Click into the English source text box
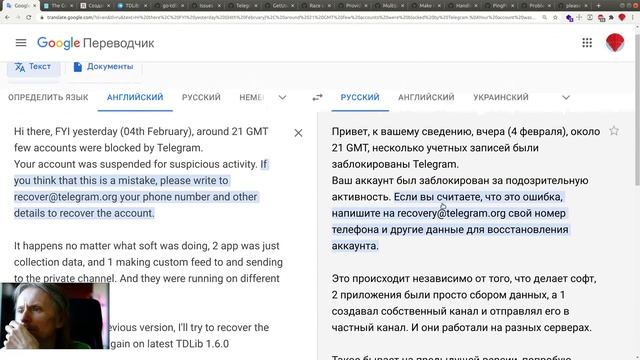This screenshot has height=360, width=640. click(149, 237)
